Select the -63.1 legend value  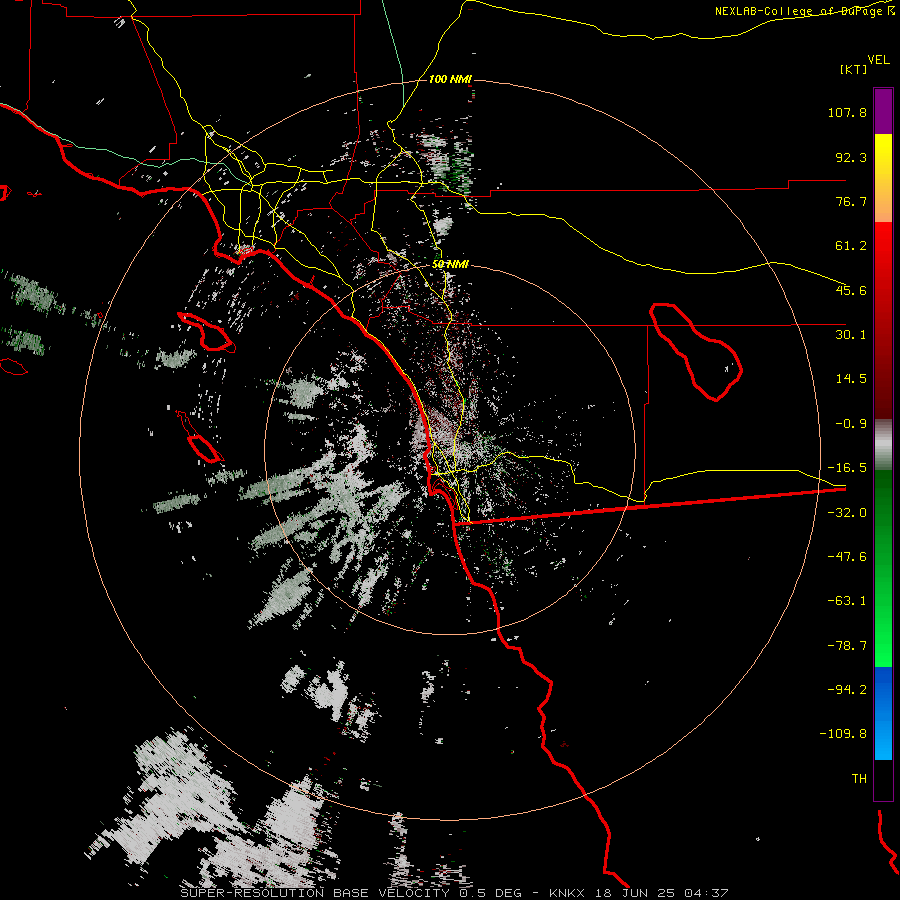(847, 601)
